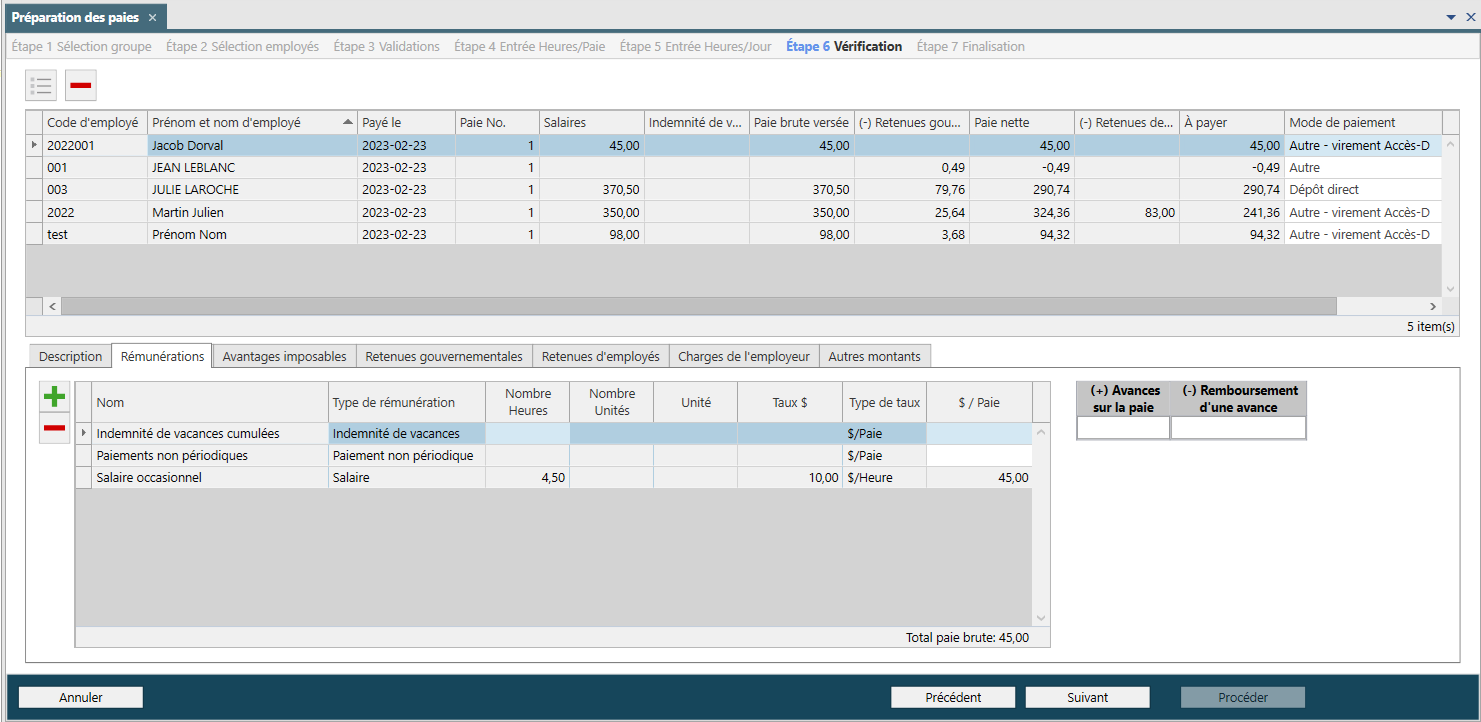This screenshot has height=722, width=1481.
Task: Click the Avances sur la paie input field
Action: (1123, 428)
